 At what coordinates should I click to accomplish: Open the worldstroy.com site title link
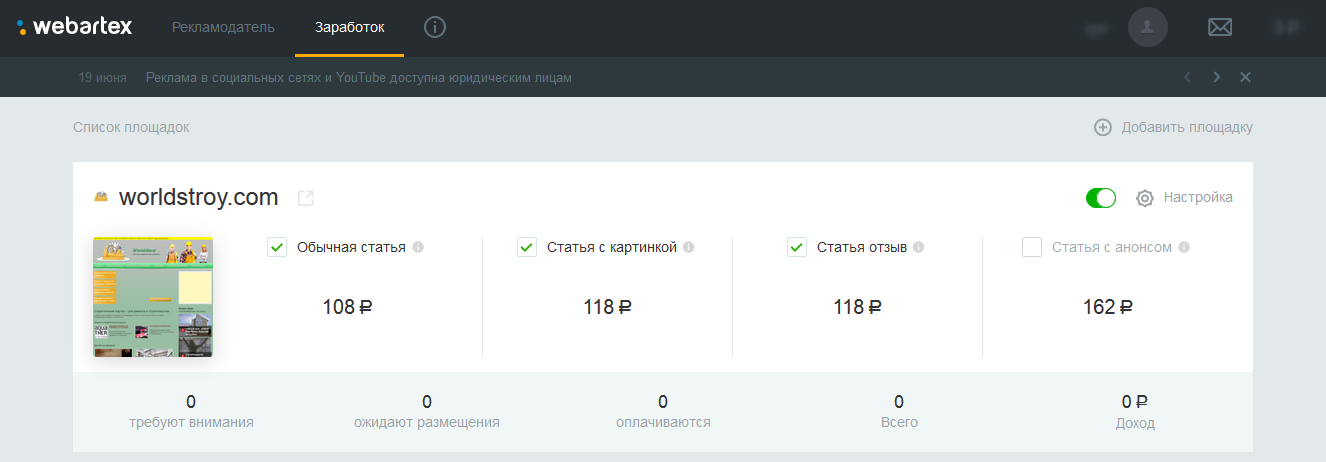[198, 198]
